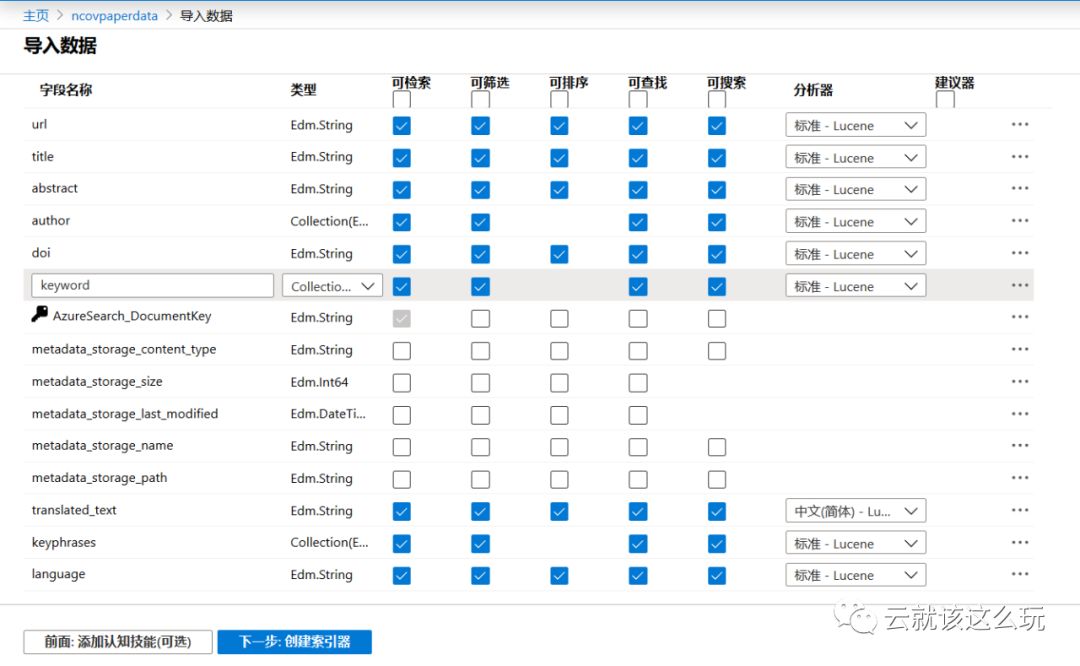Toggle the 可检索 select-all header checkbox
Viewport: 1080px width, 666px height.
click(x=402, y=100)
